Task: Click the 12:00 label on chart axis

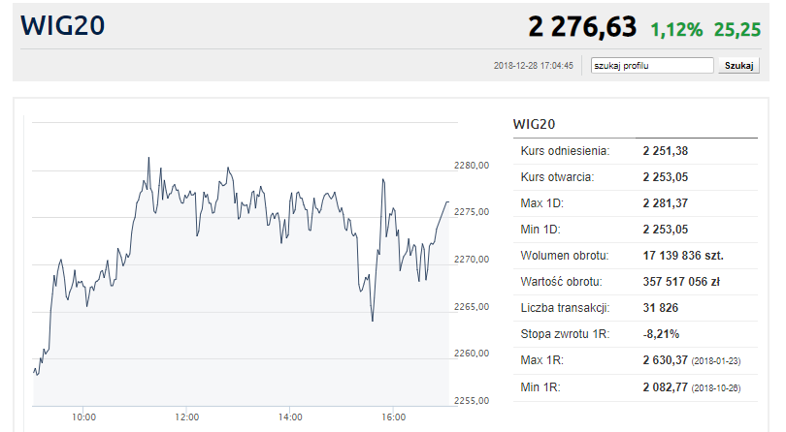Action: pyautogui.click(x=187, y=417)
